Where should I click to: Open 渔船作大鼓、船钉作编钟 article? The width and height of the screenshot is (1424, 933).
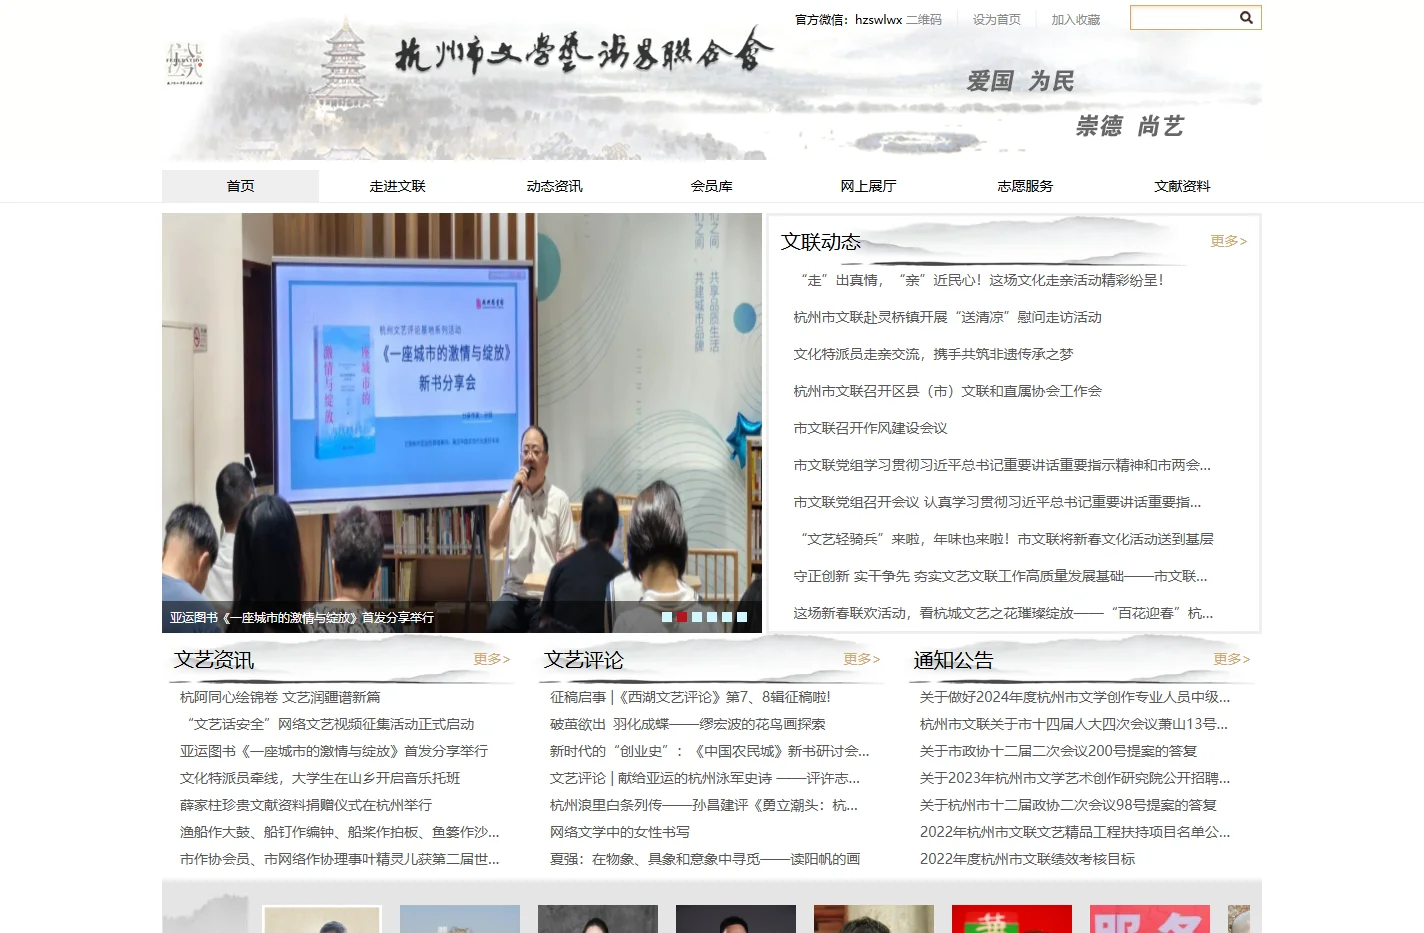coord(340,832)
